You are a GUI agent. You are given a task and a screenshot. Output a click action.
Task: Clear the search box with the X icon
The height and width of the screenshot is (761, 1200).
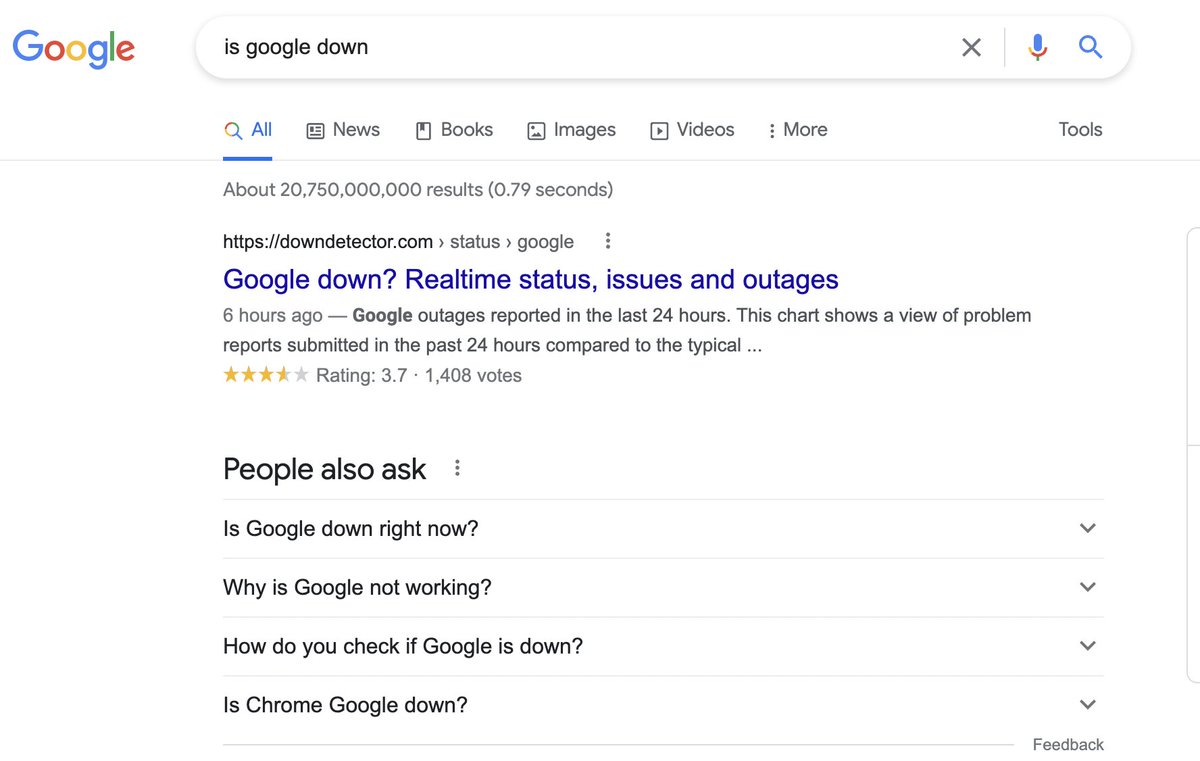pos(971,47)
